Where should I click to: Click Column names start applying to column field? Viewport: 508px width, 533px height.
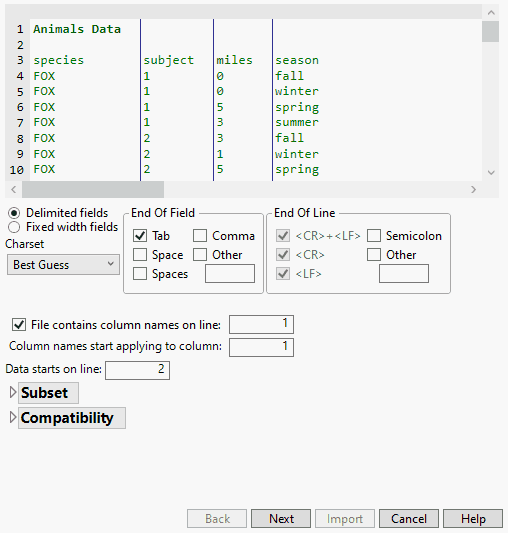pyautogui.click(x=261, y=347)
